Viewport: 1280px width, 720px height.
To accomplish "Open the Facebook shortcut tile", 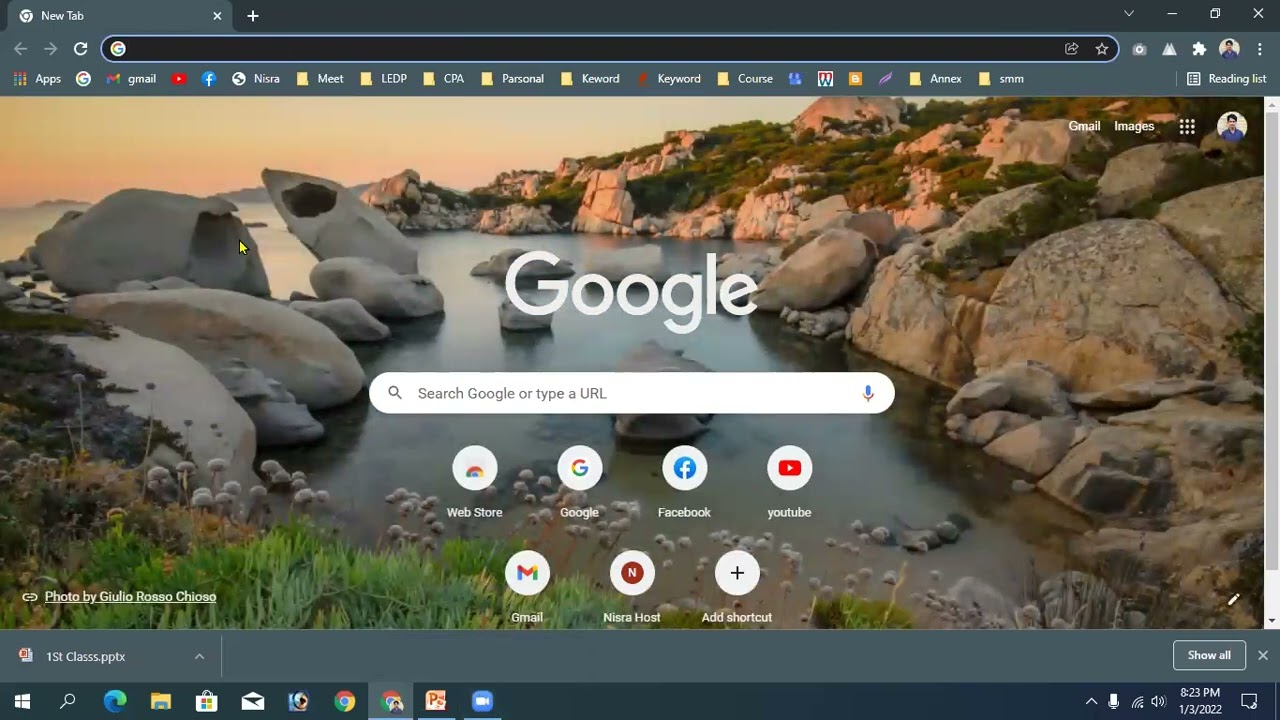I will (684, 469).
